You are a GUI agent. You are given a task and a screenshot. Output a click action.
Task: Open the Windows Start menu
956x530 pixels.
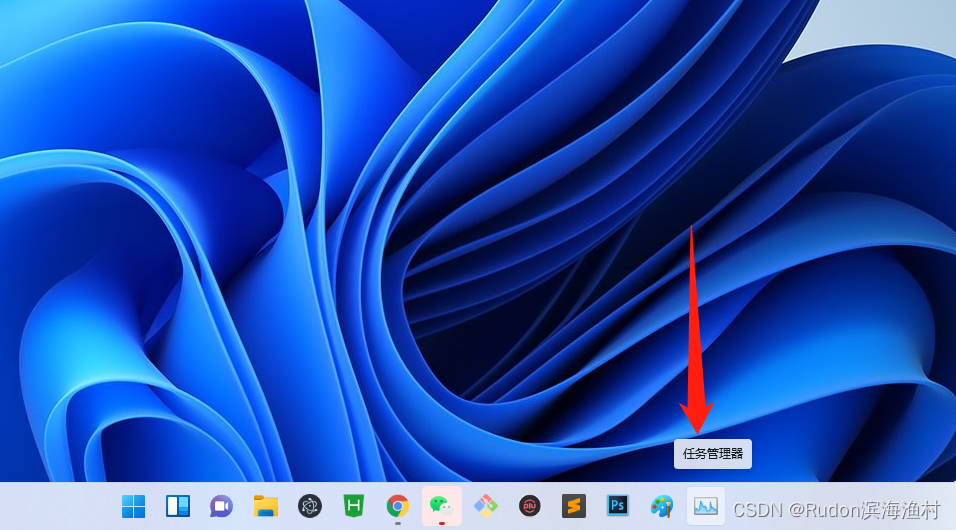pos(134,506)
